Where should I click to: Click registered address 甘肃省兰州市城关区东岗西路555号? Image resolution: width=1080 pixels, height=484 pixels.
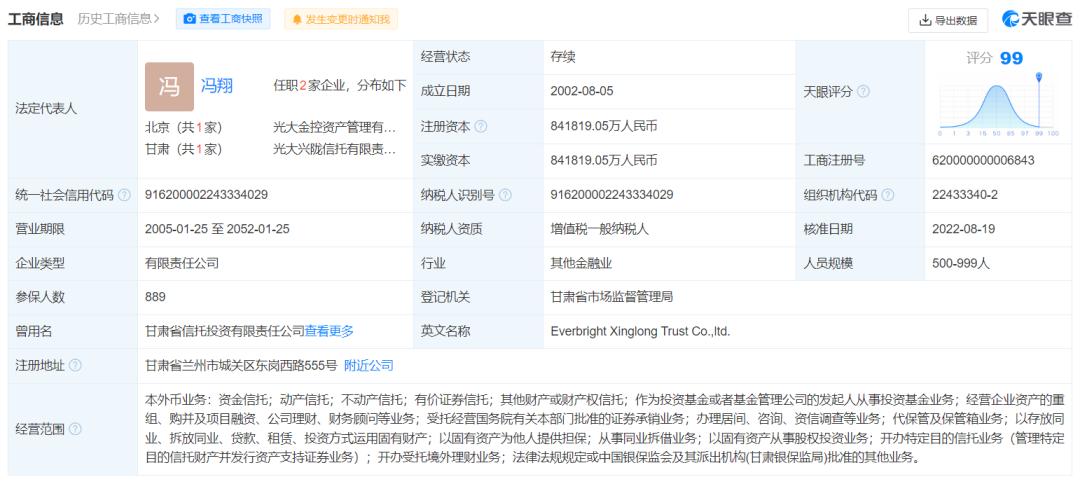[x=241, y=366]
